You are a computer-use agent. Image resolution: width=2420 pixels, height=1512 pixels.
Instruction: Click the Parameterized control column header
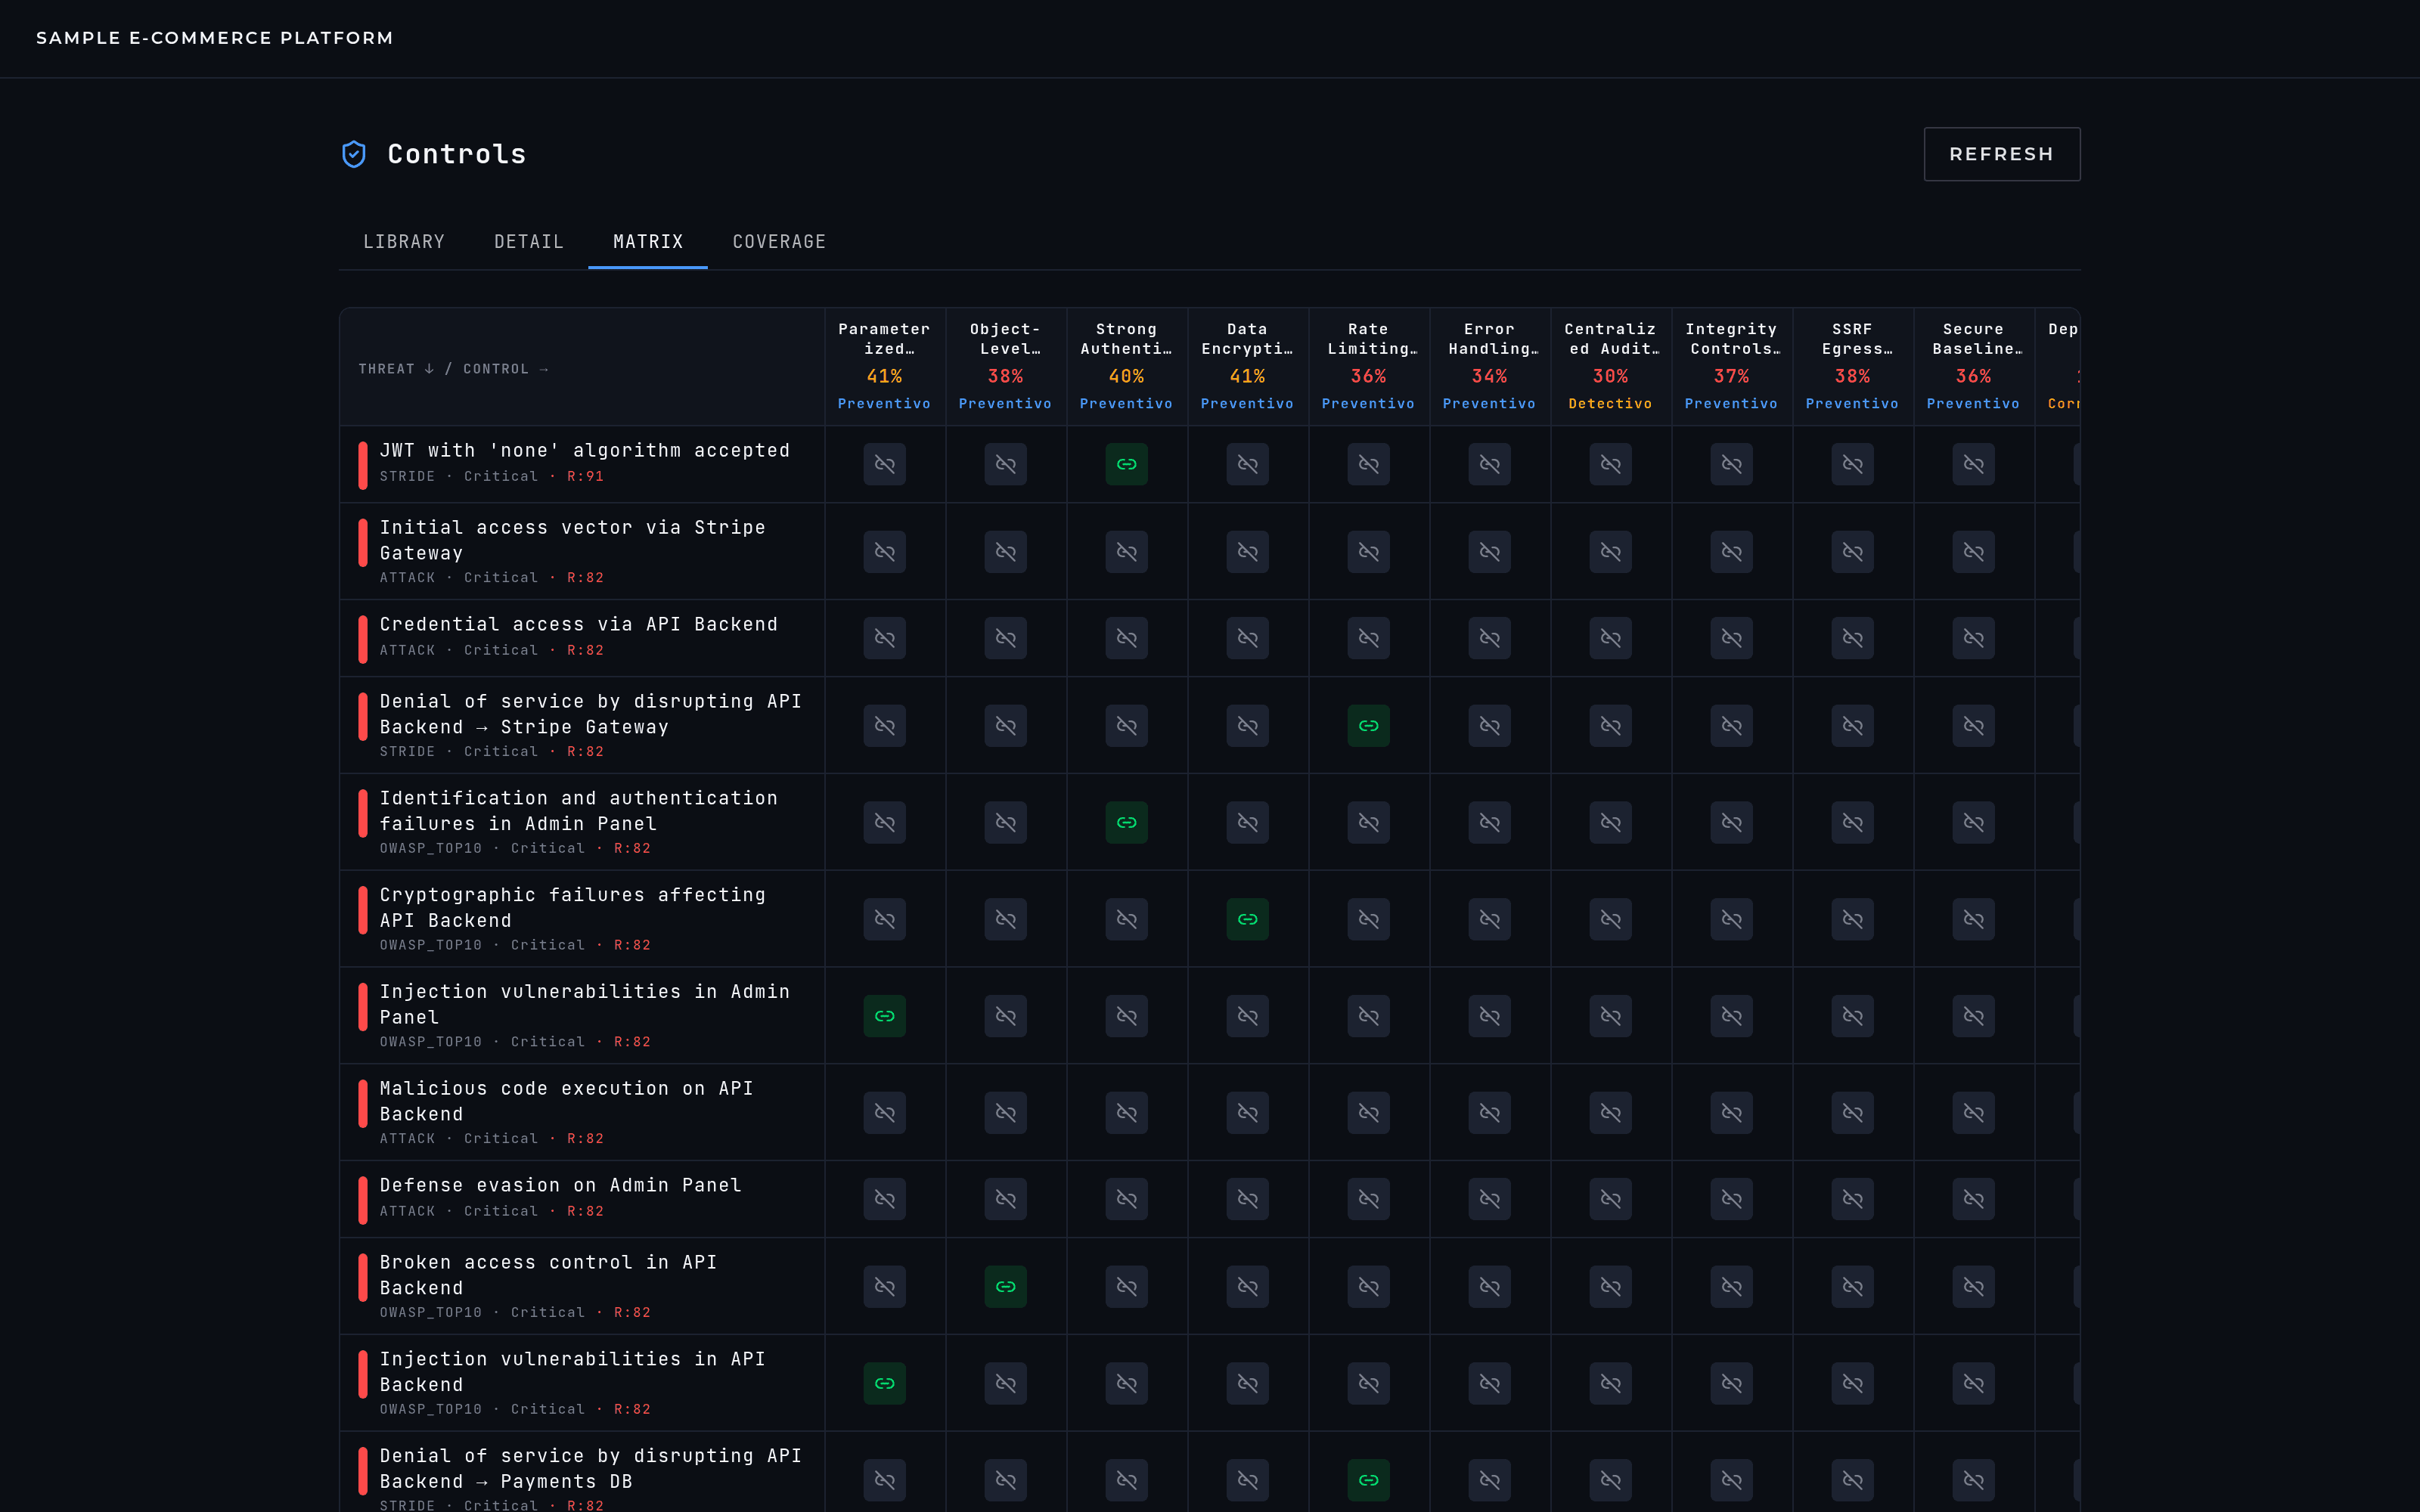884,367
